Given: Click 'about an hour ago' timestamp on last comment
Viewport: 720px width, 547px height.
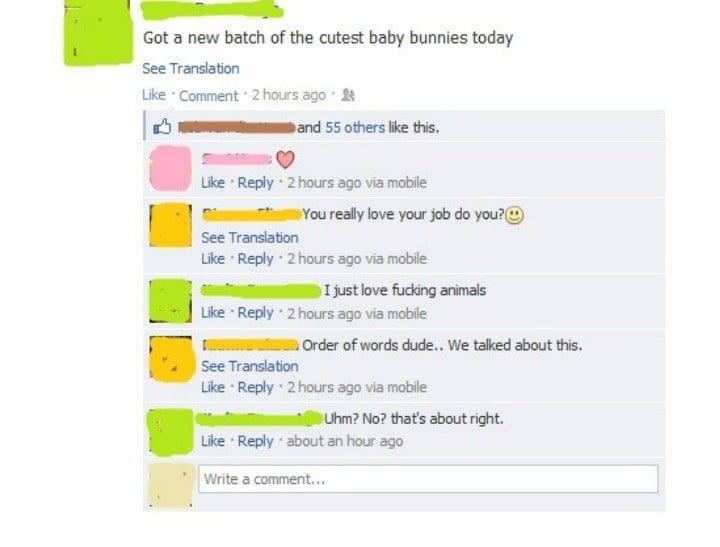Looking at the screenshot, I should coord(345,441).
